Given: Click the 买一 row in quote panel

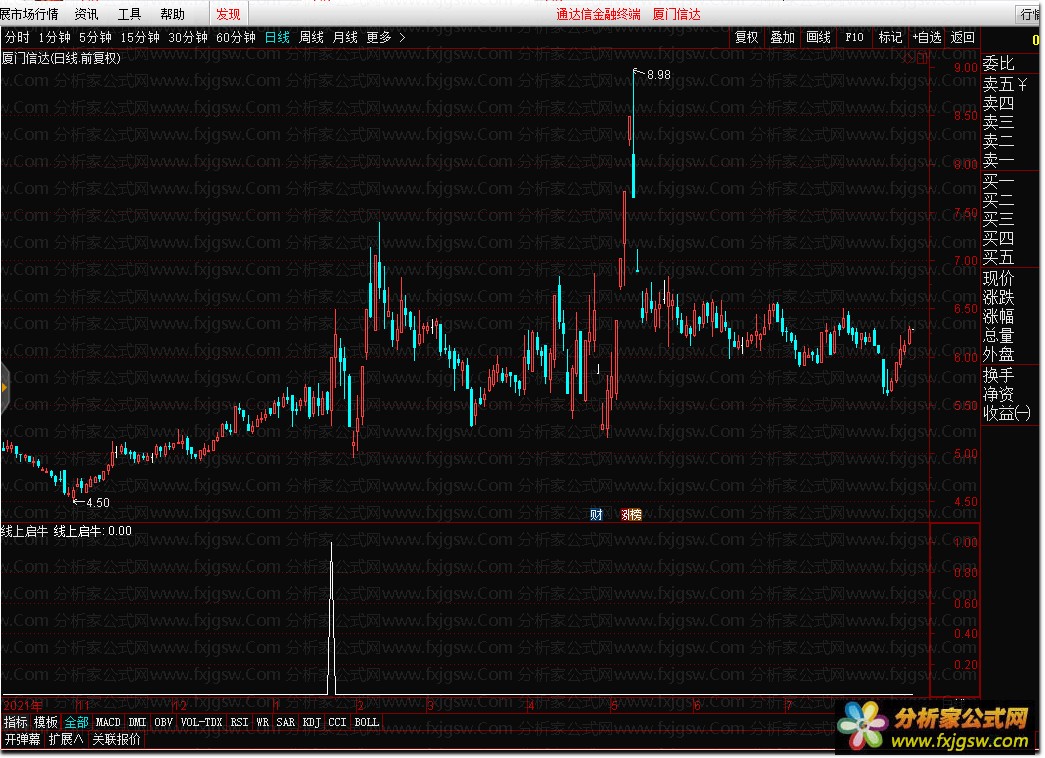Looking at the screenshot, I should [x=998, y=181].
